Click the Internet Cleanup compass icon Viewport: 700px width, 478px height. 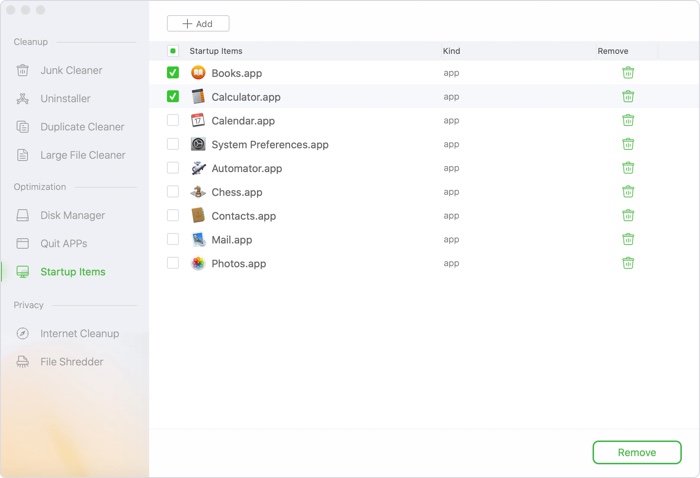22,333
